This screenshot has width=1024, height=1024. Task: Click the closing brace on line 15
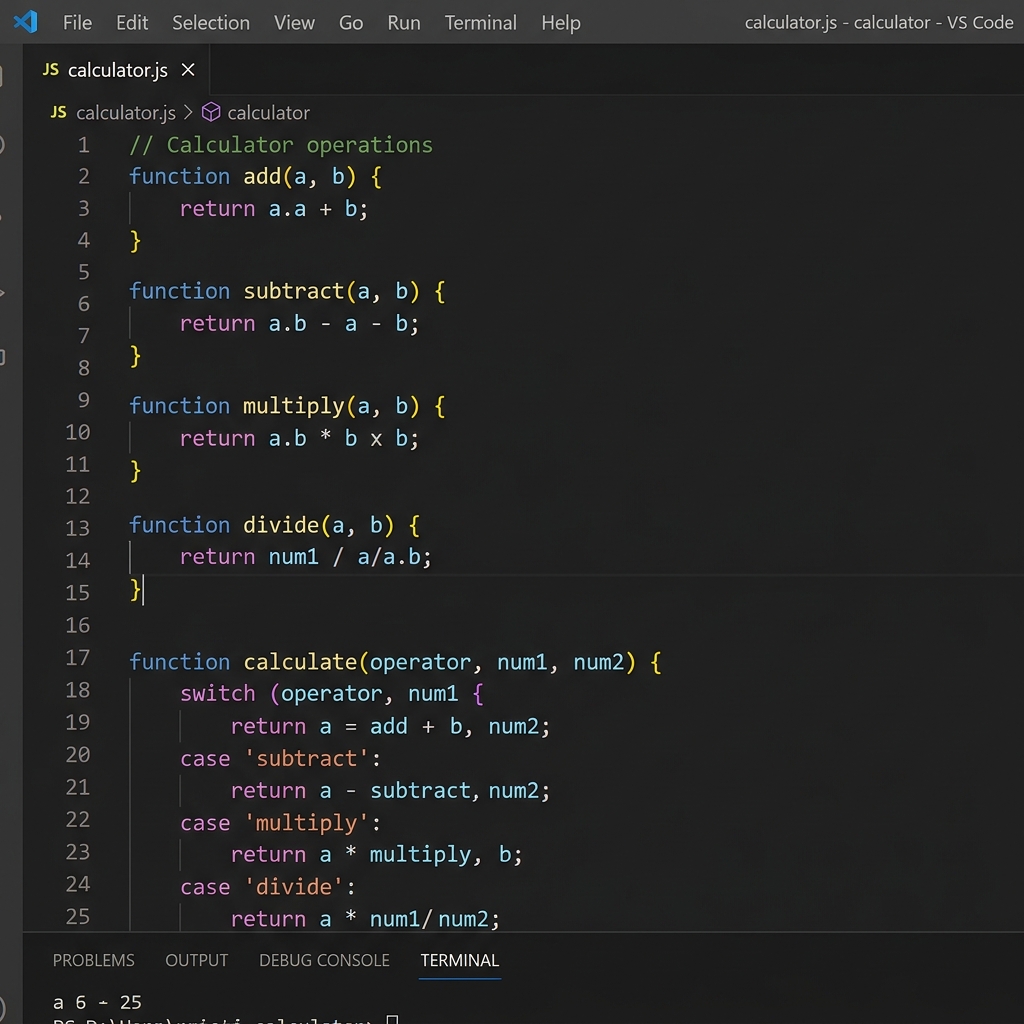coord(135,590)
